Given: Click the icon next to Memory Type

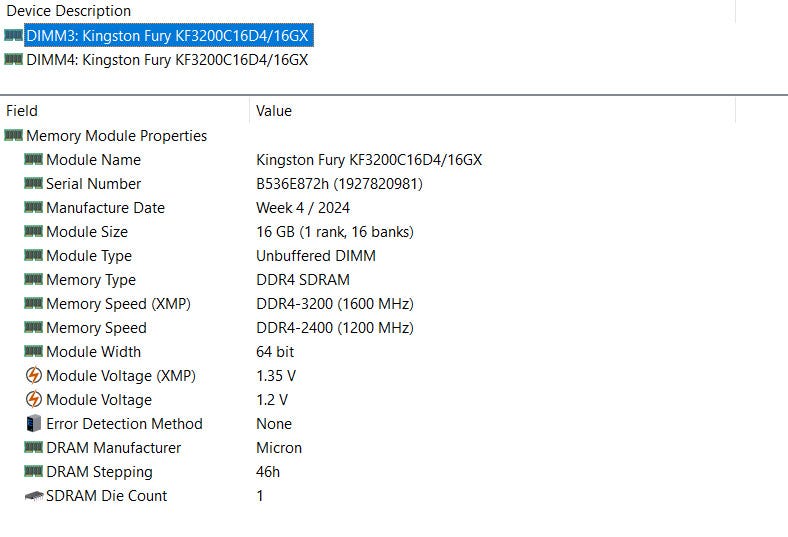Looking at the screenshot, I should coord(33,279).
